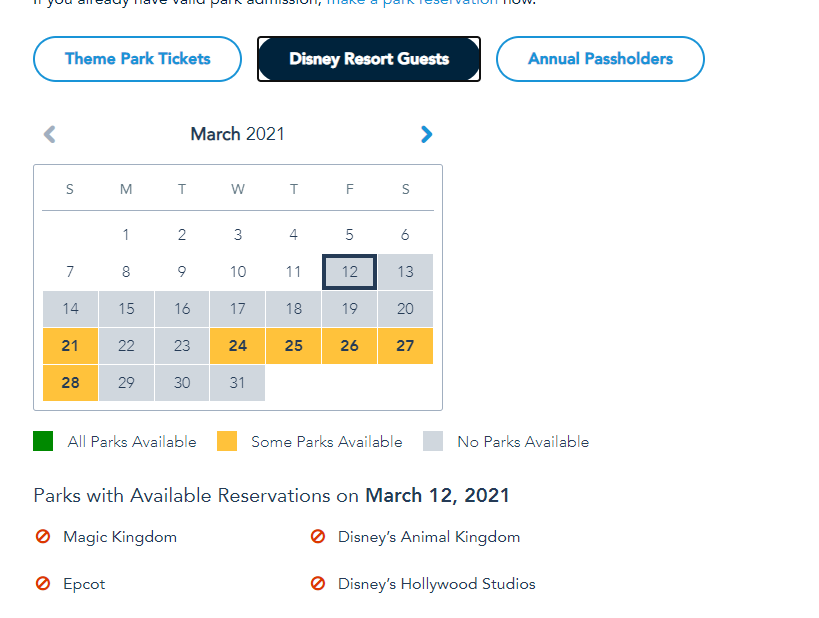
Task: Select March 21 on the calendar
Action: click(x=70, y=346)
